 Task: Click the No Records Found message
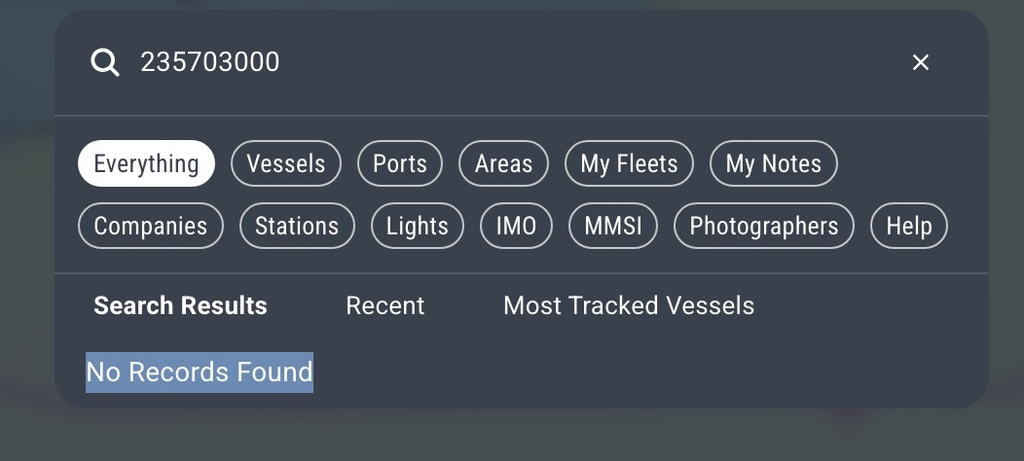199,372
